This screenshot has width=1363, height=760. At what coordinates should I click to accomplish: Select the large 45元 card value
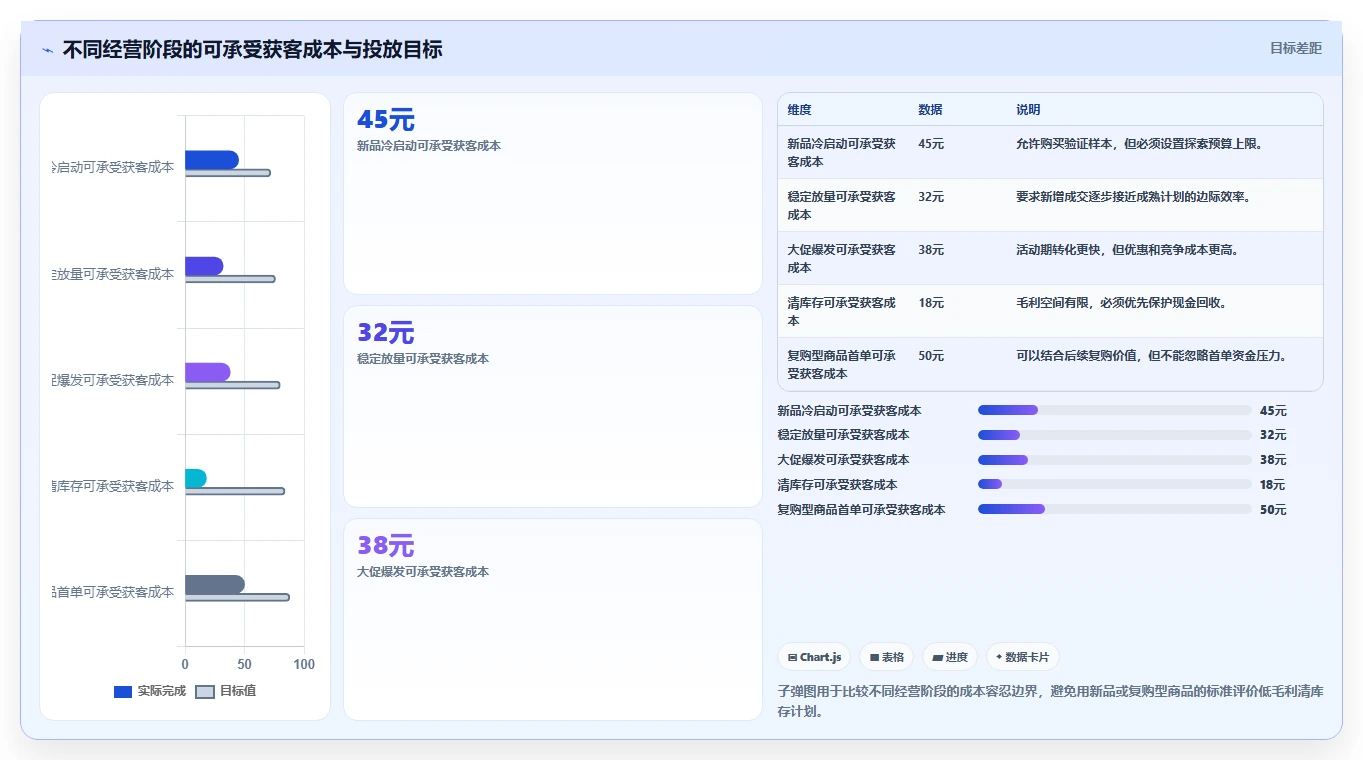coord(386,120)
